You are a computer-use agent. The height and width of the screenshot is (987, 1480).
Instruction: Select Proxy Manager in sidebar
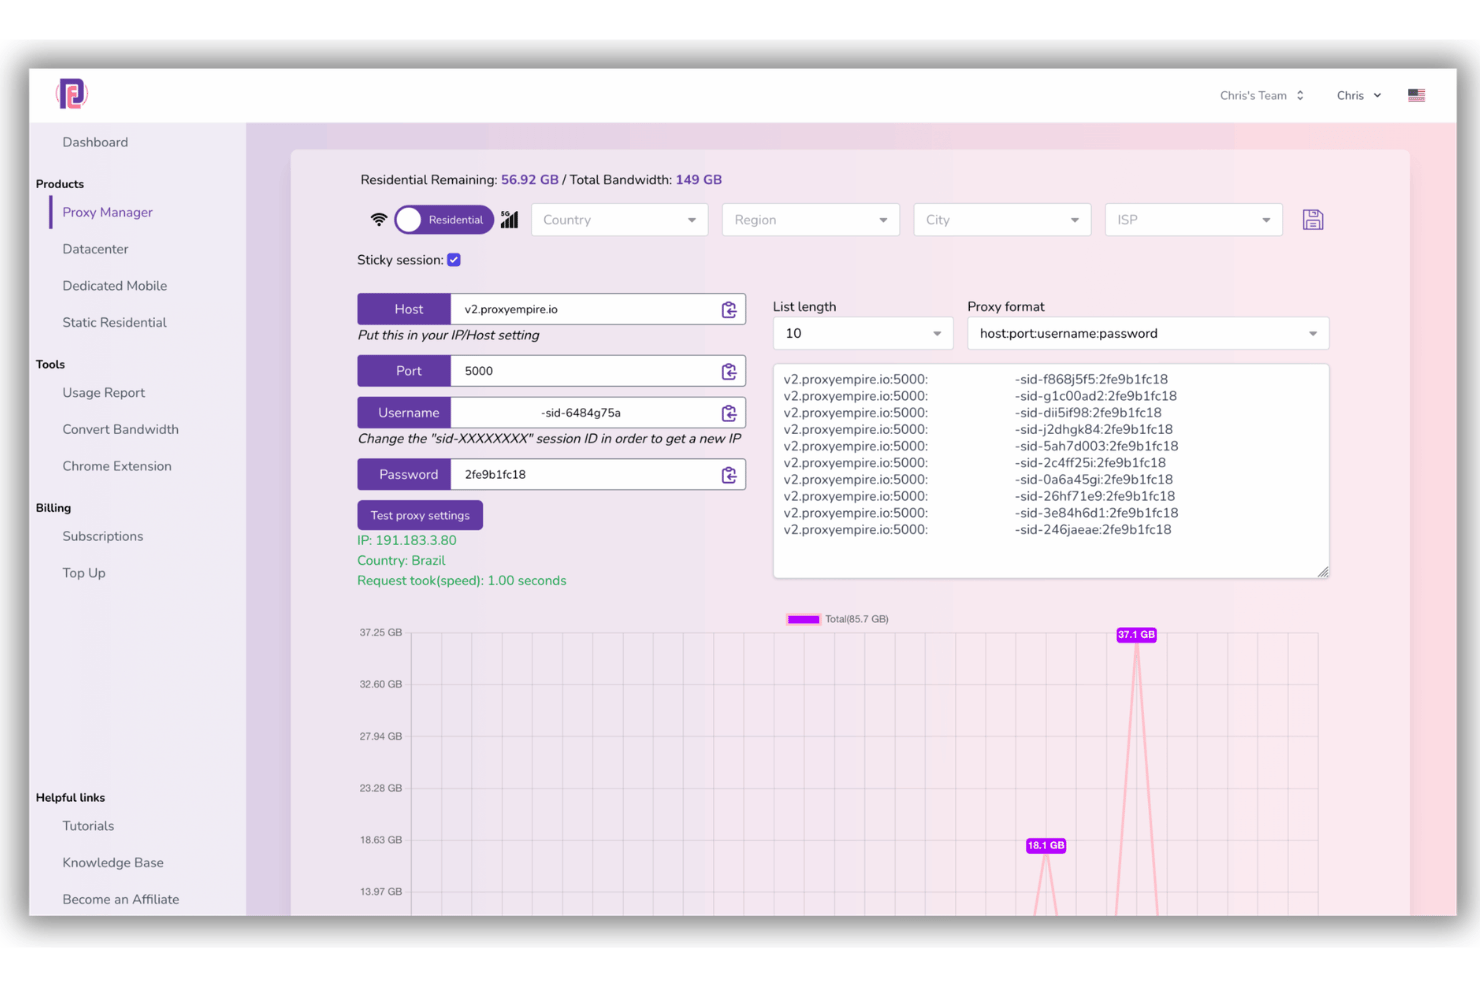coord(108,212)
